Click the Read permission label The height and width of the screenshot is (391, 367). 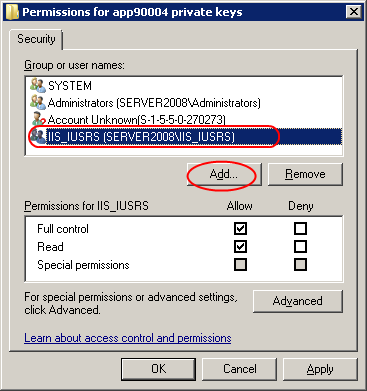click(x=50, y=247)
